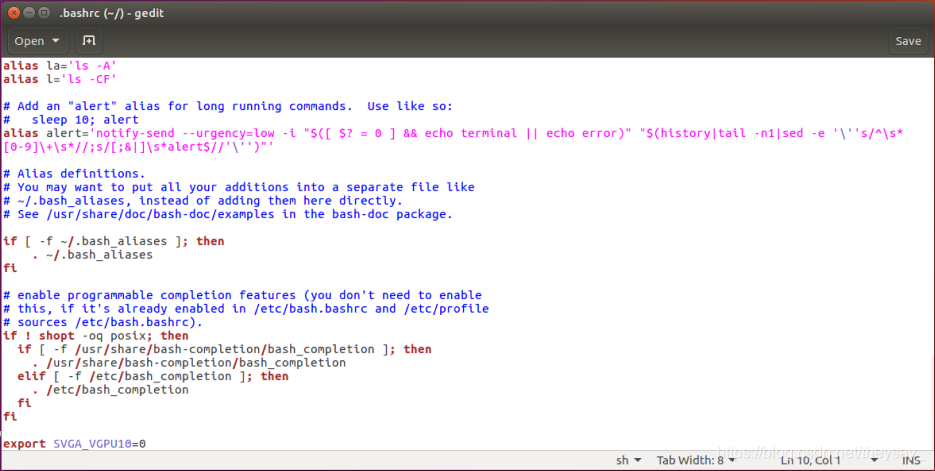Click '# enable programmable completion features' comment
The width and height of the screenshot is (935, 471).
[x=242, y=295]
